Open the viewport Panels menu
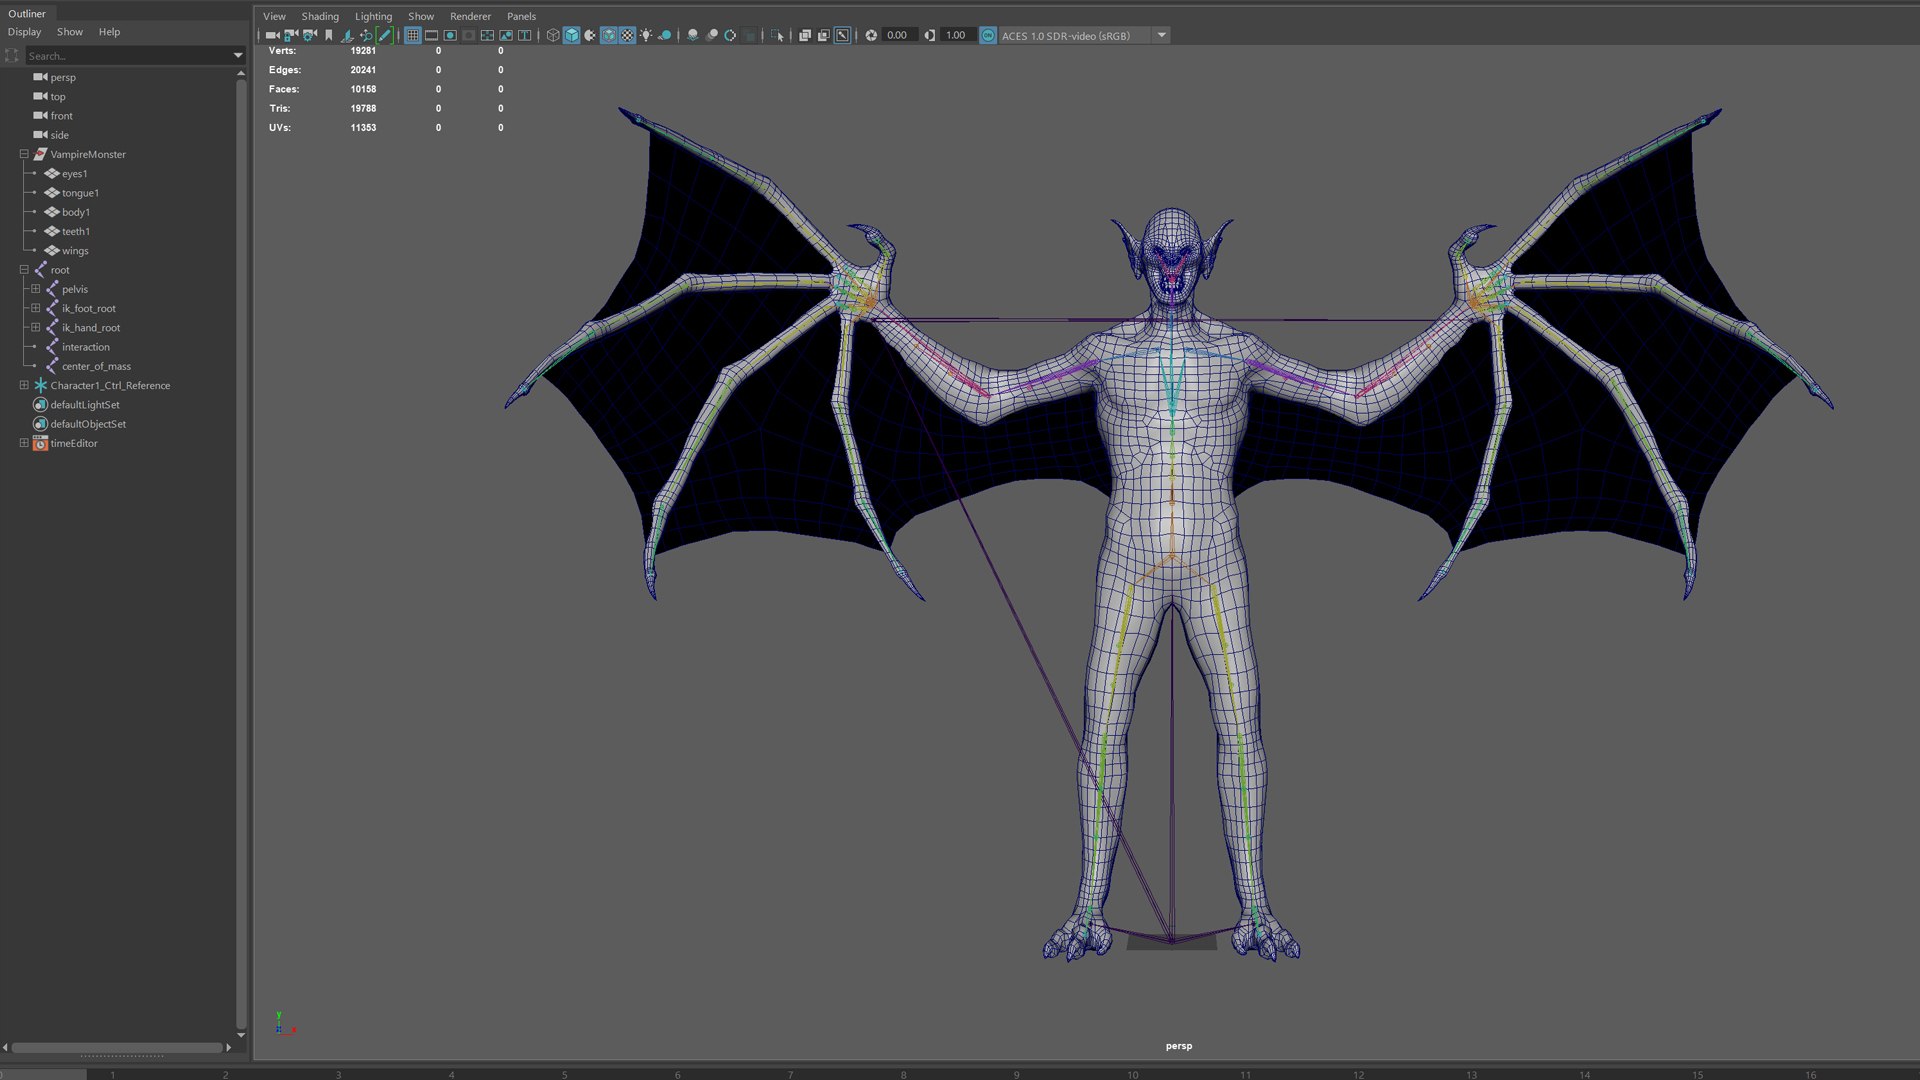 coord(521,16)
